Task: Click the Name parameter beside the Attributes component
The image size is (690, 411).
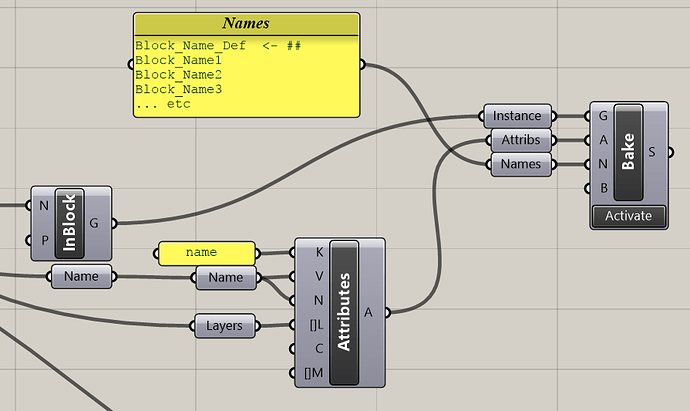Action: point(226,278)
